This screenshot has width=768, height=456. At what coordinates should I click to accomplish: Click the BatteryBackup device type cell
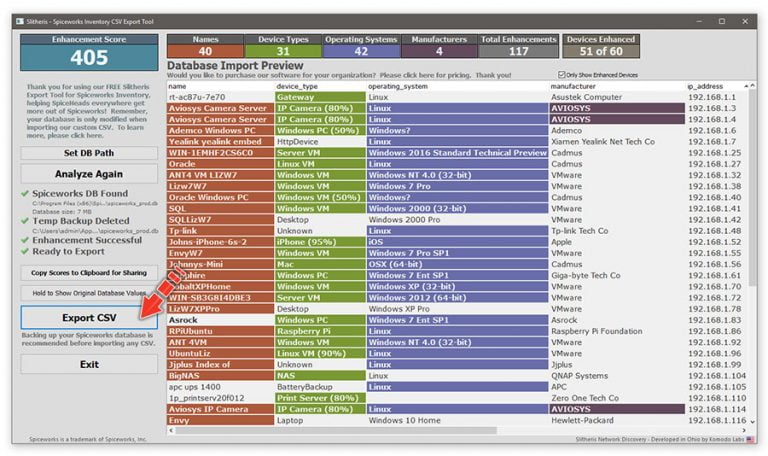pos(320,387)
